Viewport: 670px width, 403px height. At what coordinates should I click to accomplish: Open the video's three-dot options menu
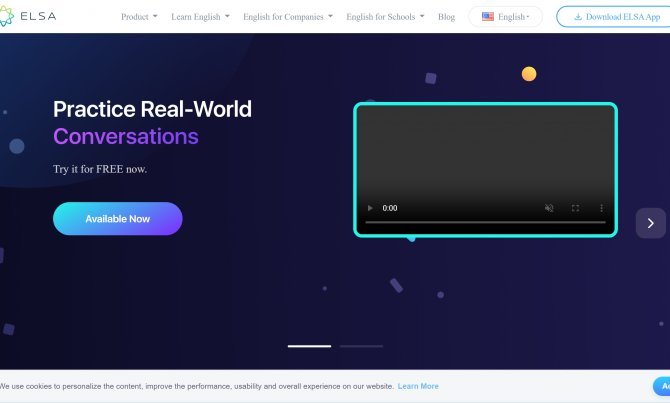point(601,208)
